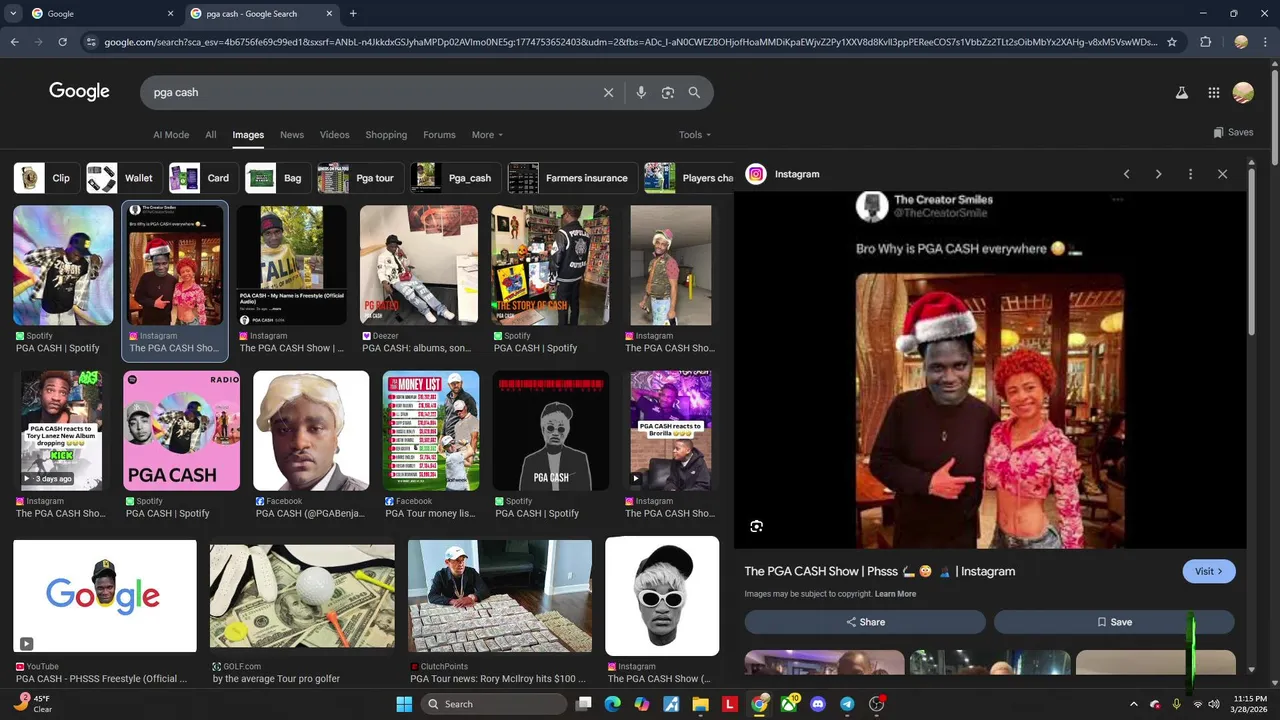Viewport: 1280px width, 720px height.
Task: Filter images by the Wallet chip
Action: click(122, 178)
